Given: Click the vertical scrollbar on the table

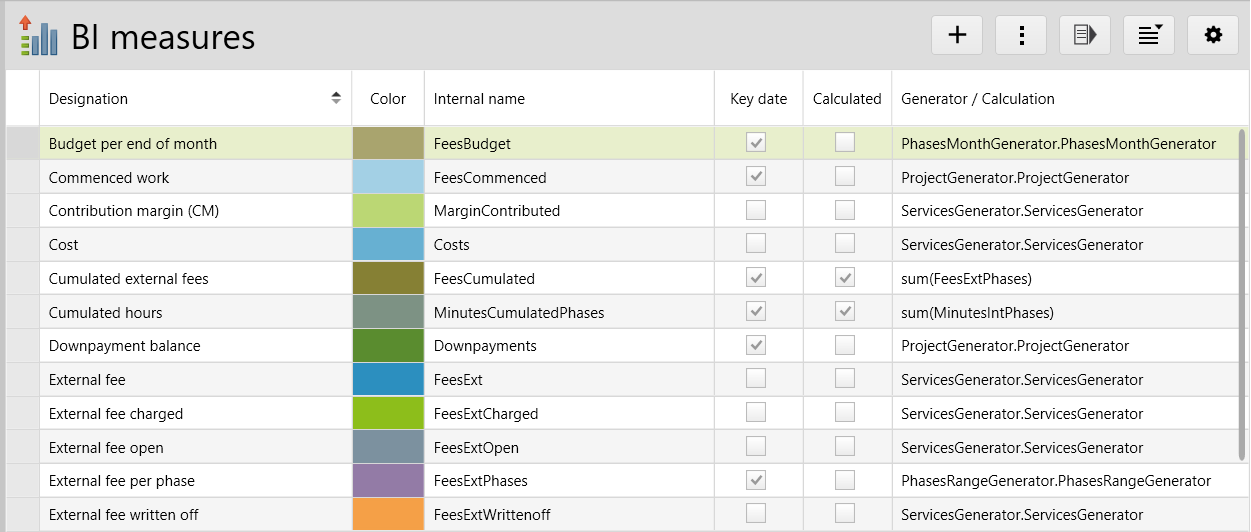Looking at the screenshot, I should pos(1243,290).
